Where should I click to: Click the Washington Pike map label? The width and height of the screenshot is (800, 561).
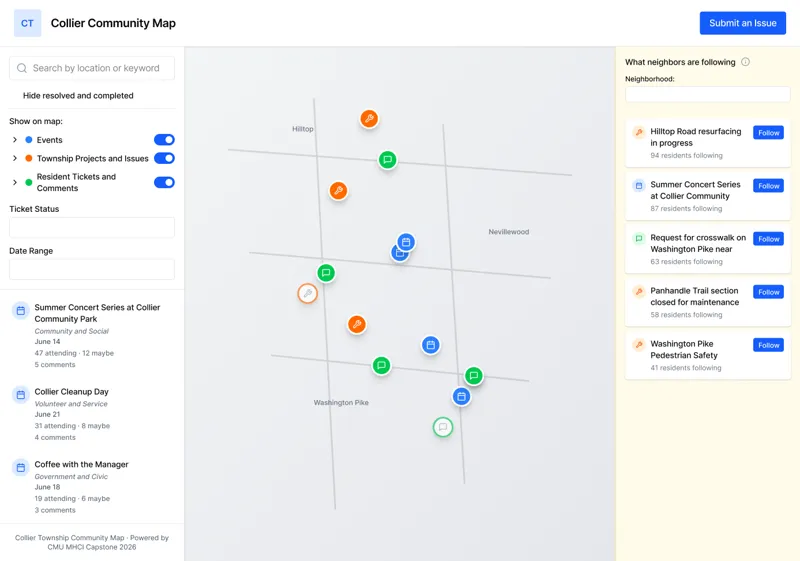(x=341, y=402)
